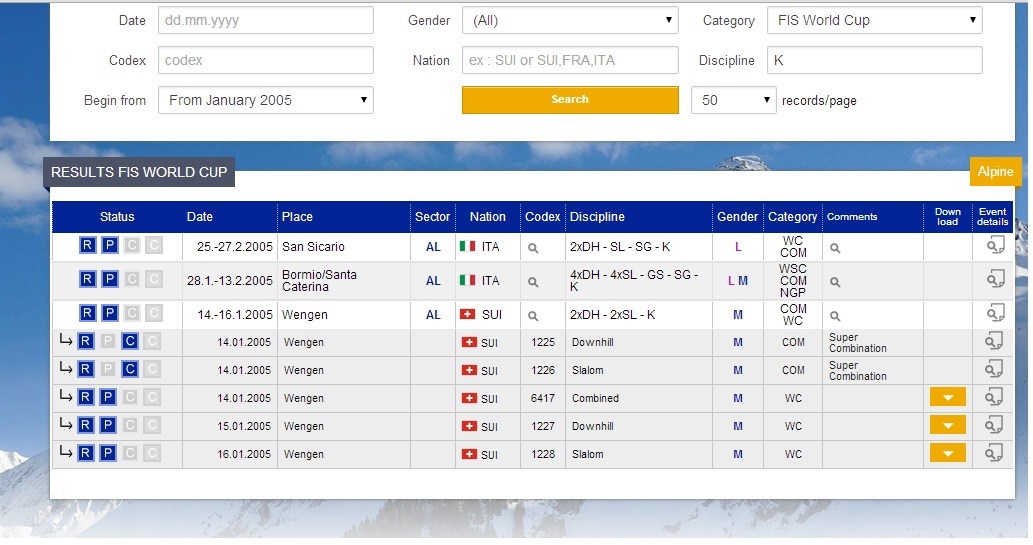Open the Category dropdown showing FIS World Cup
Viewport: 1033px width, 545px height.
click(x=875, y=20)
